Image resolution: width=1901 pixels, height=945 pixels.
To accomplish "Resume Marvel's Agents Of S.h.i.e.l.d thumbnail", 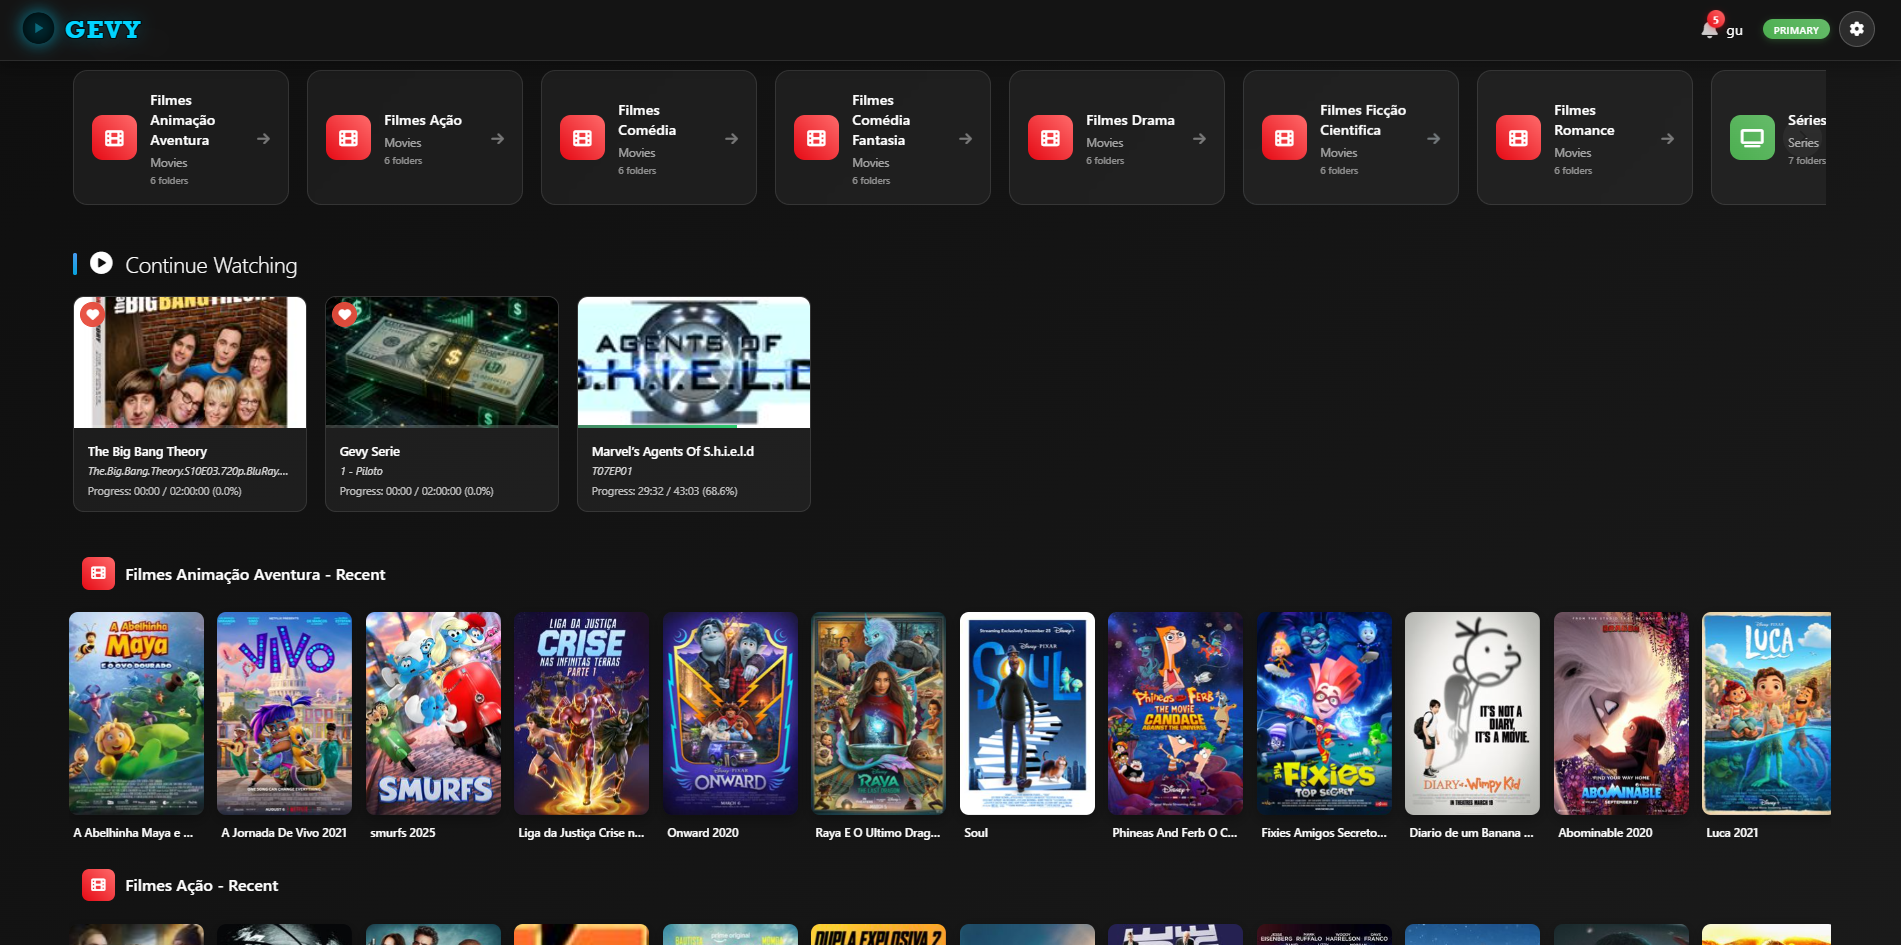I will point(694,362).
